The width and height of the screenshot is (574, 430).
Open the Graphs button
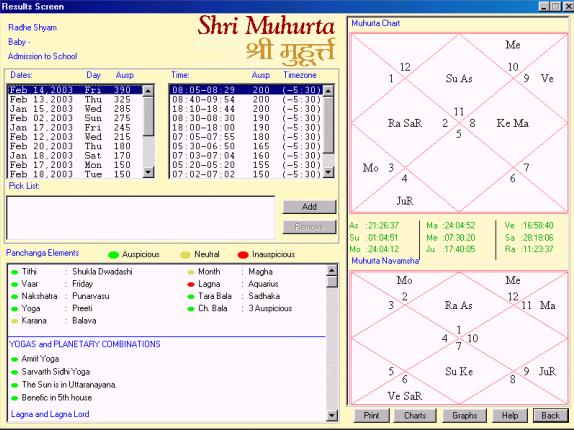point(465,416)
